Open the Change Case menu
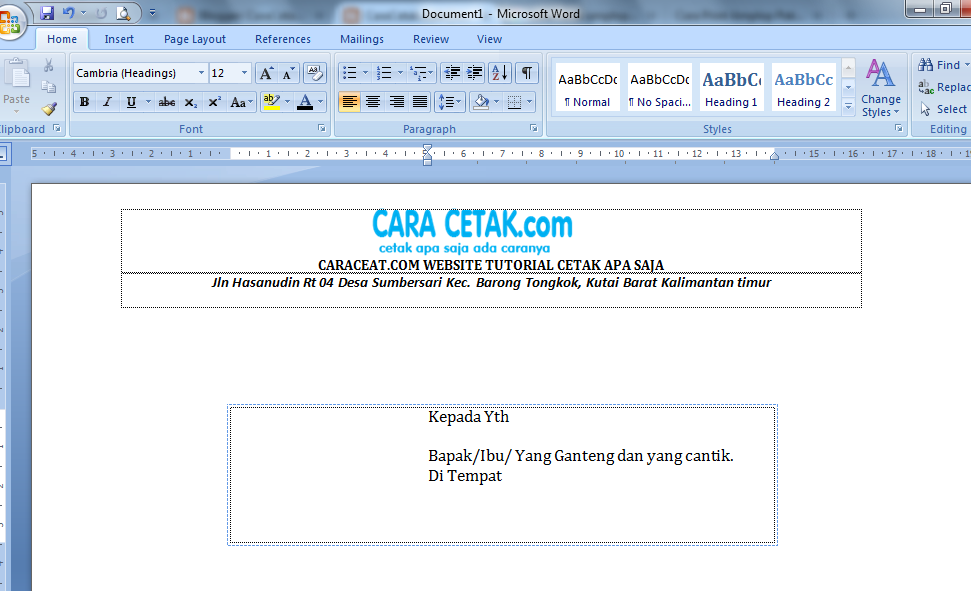 pos(241,102)
